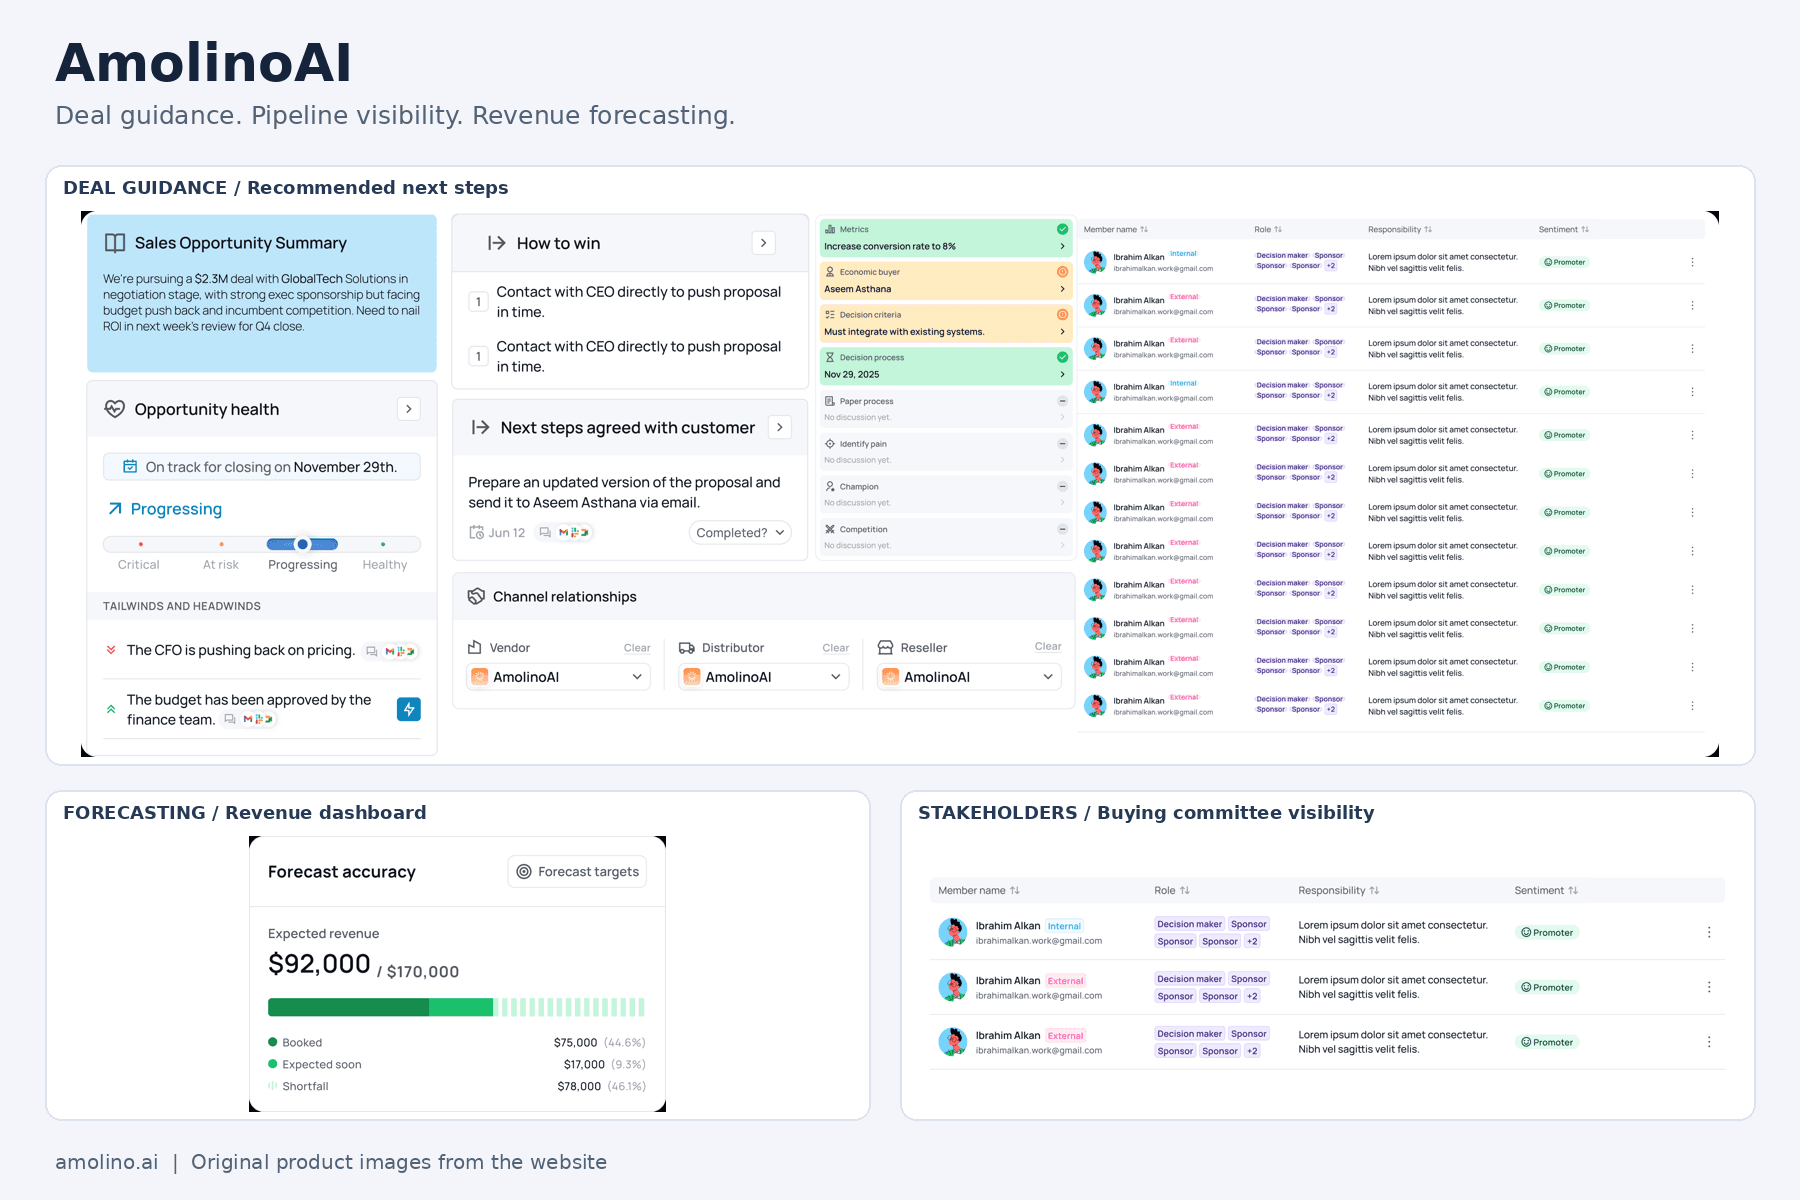This screenshot has width=1800, height=1200.
Task: Toggle the Paper process status indicator
Action: pos(1062,401)
